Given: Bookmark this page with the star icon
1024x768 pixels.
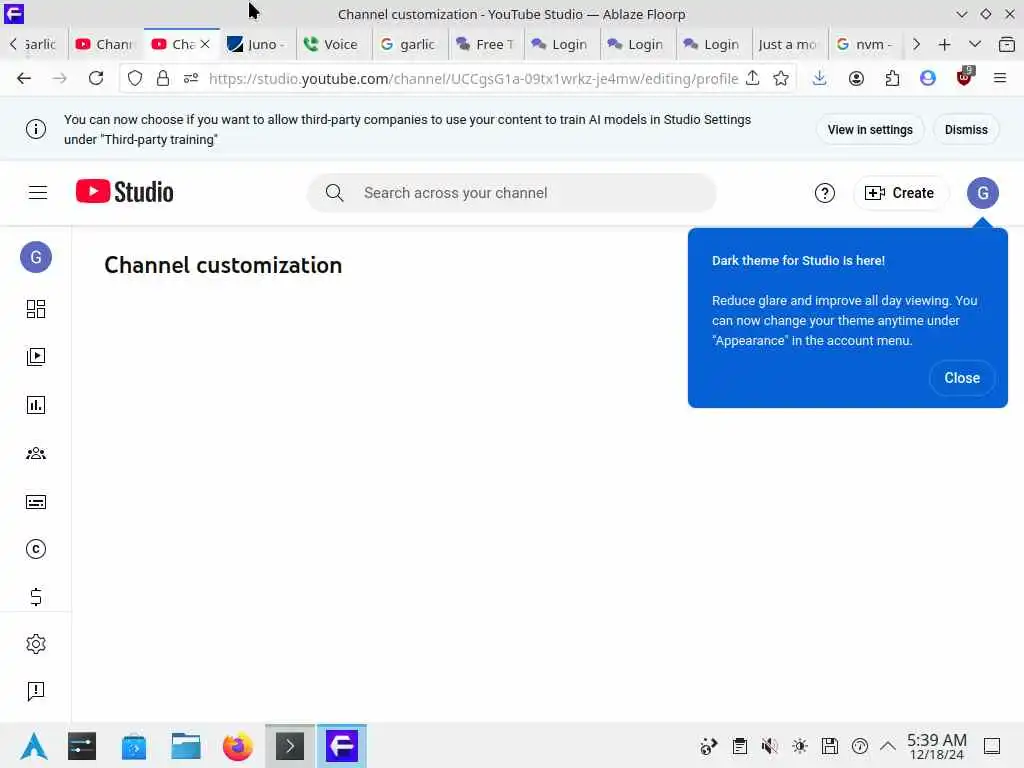Looking at the screenshot, I should pyautogui.click(x=781, y=78).
